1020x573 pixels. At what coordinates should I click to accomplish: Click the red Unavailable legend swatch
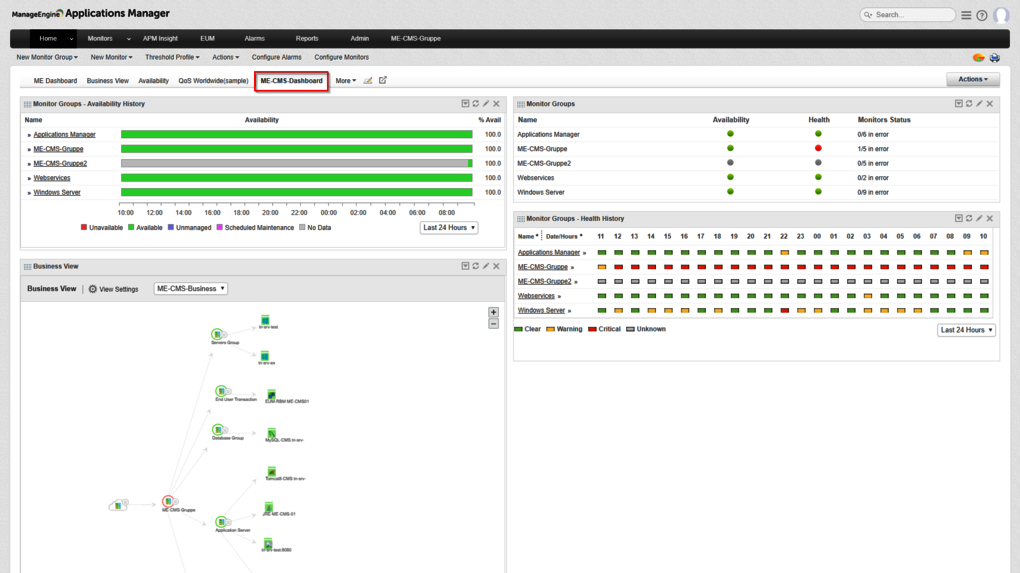coord(84,228)
